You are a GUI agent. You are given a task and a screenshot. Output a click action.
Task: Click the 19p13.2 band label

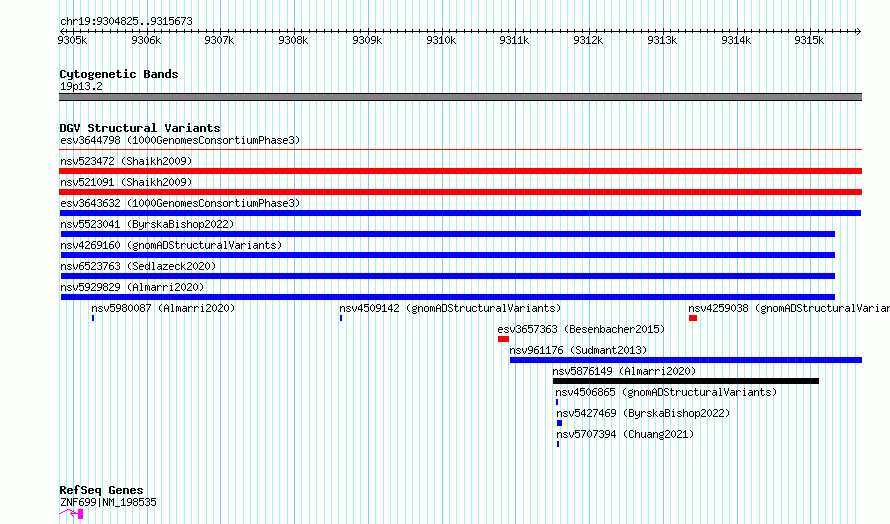(81, 86)
